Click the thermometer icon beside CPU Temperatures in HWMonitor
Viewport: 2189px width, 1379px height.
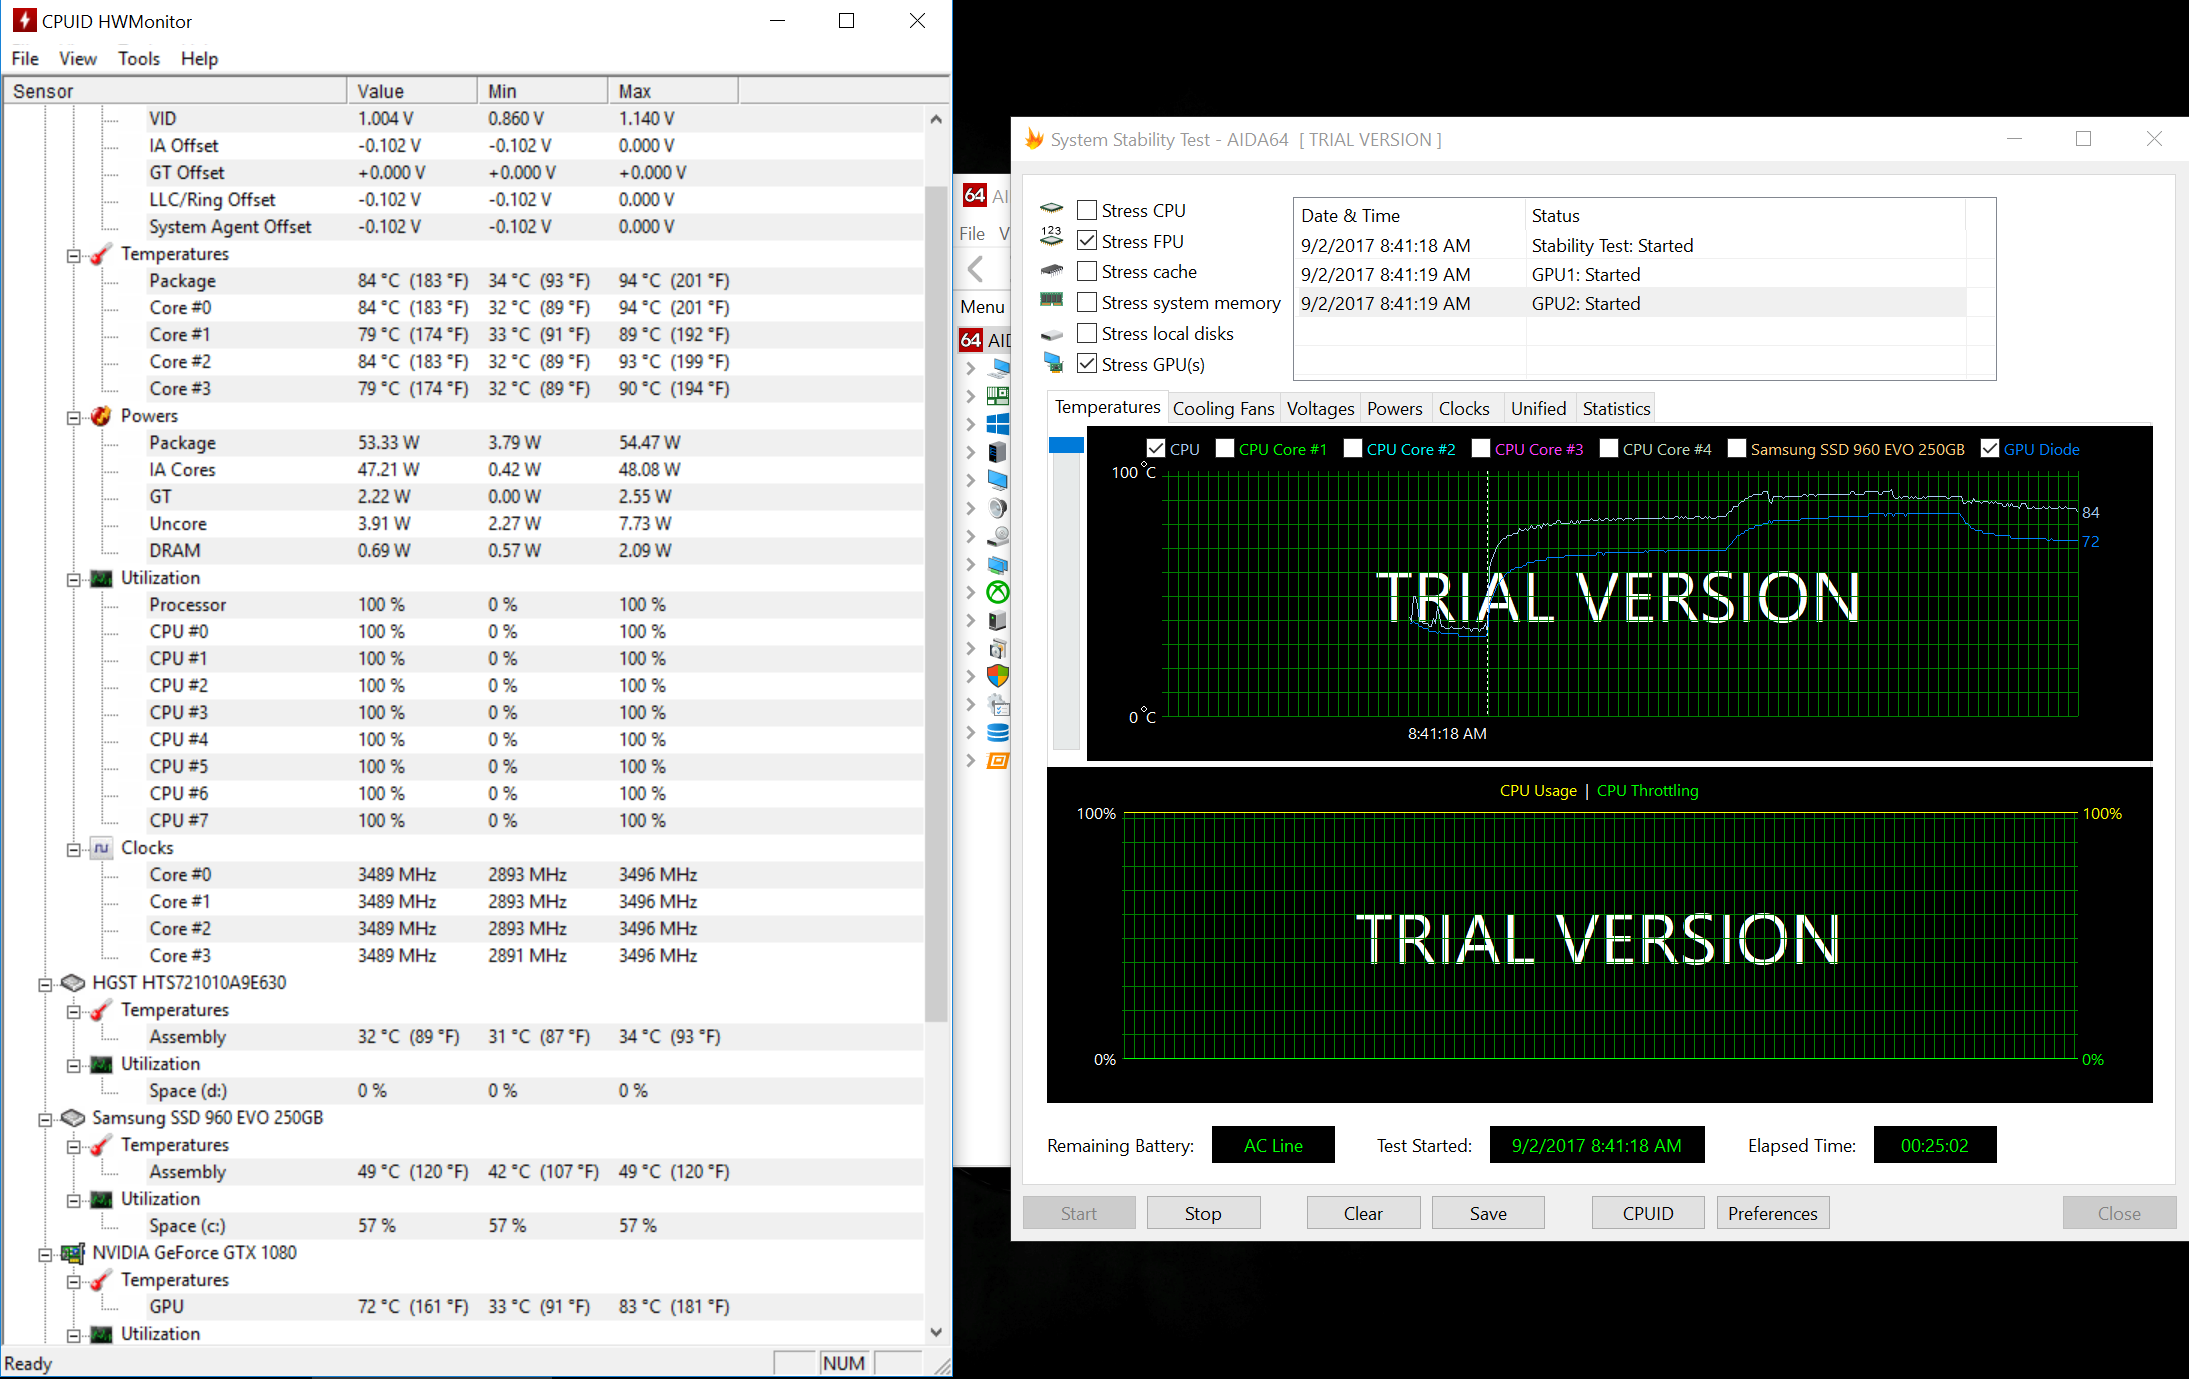point(101,254)
